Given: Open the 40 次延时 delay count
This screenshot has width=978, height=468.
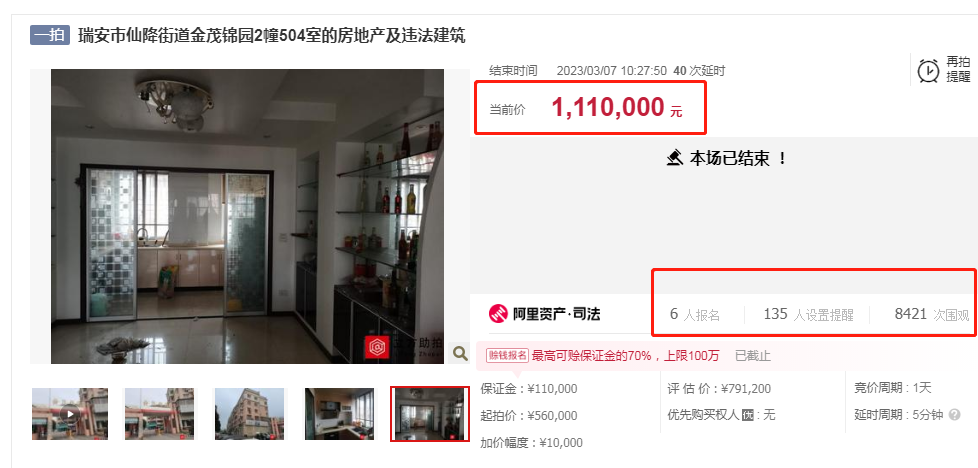Looking at the screenshot, I should pyautogui.click(x=699, y=71).
